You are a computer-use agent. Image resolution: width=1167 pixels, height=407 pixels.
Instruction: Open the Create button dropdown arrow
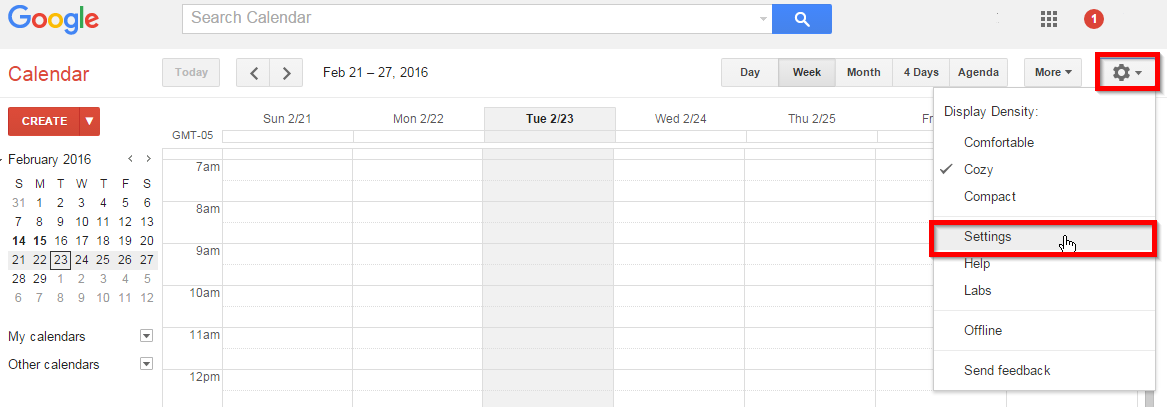point(90,121)
